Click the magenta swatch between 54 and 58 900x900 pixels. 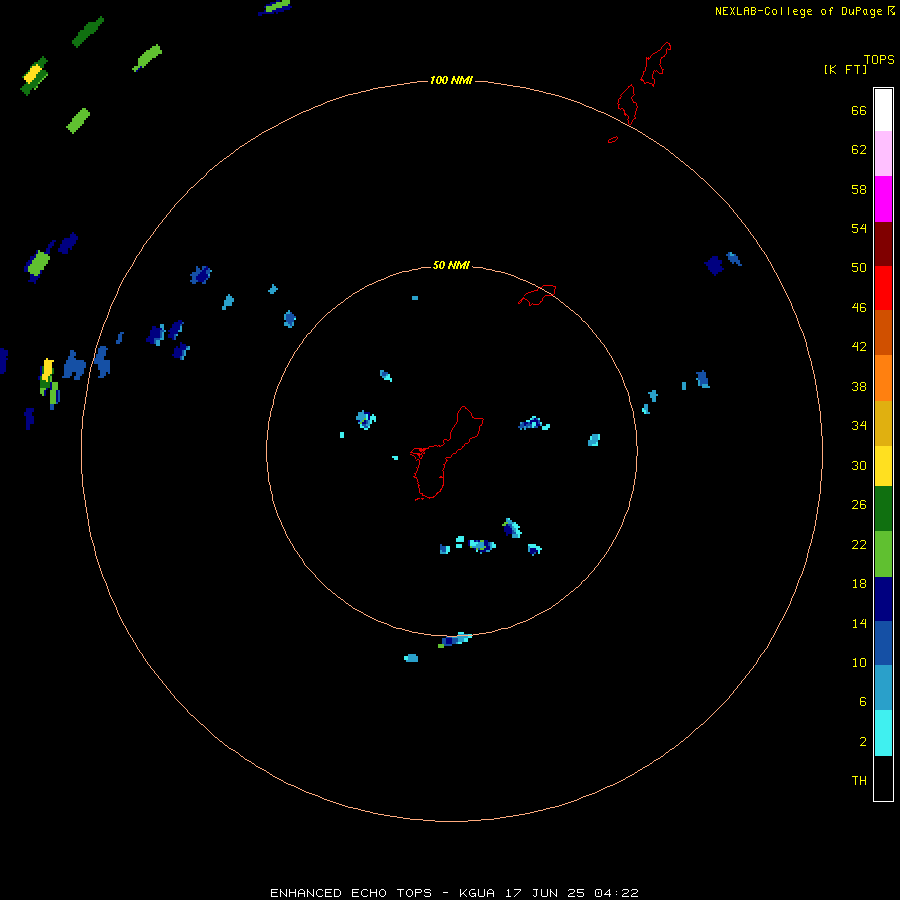click(x=883, y=199)
